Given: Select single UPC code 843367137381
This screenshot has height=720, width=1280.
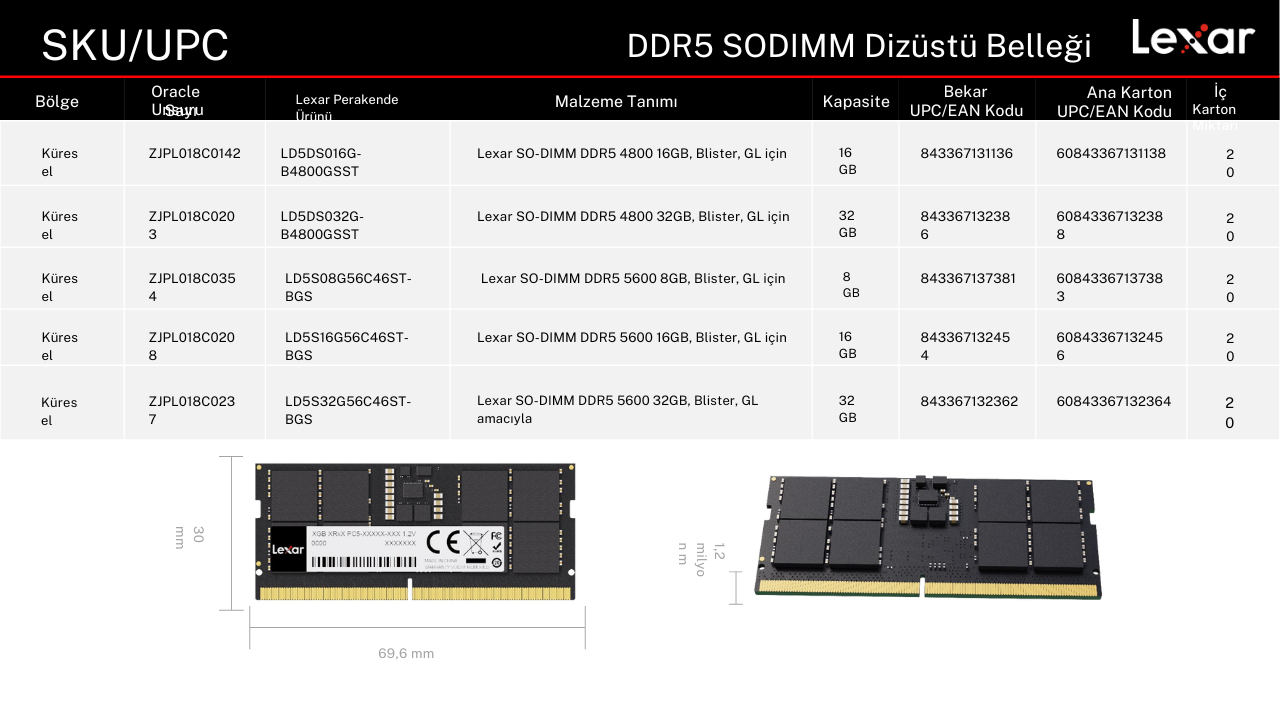Looking at the screenshot, I should pyautogui.click(x=968, y=278).
